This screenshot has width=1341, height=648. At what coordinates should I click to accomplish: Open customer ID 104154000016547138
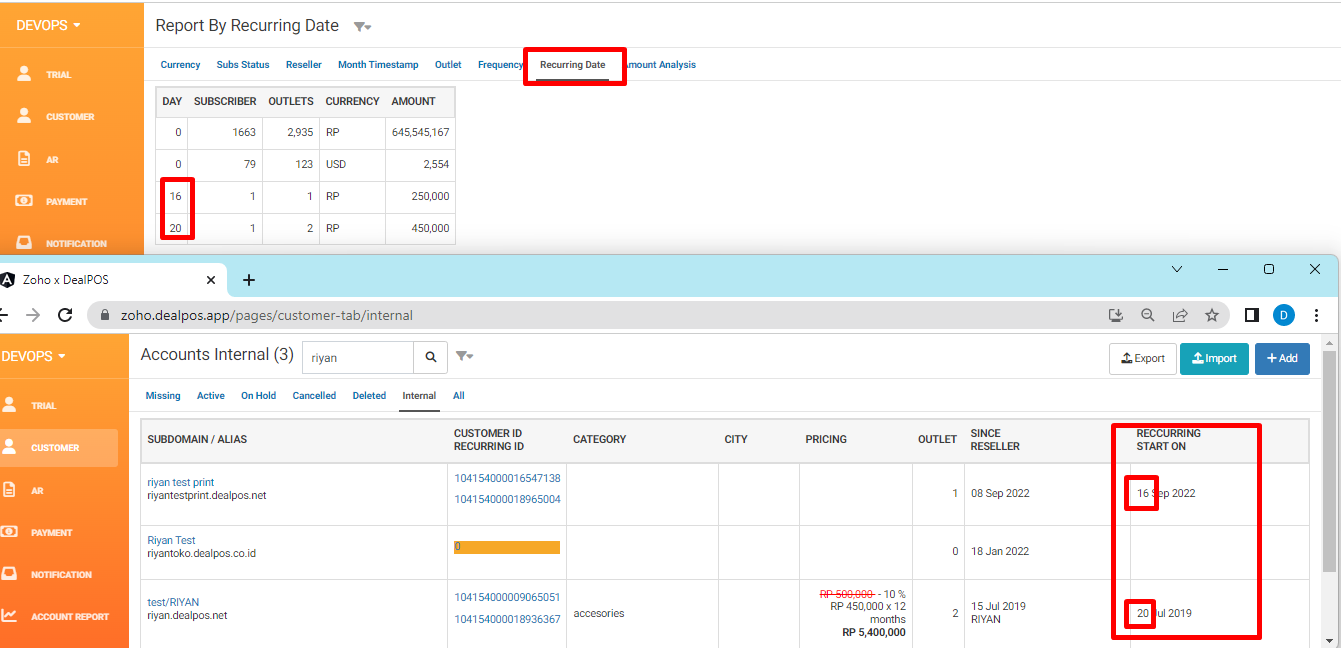pyautogui.click(x=507, y=479)
